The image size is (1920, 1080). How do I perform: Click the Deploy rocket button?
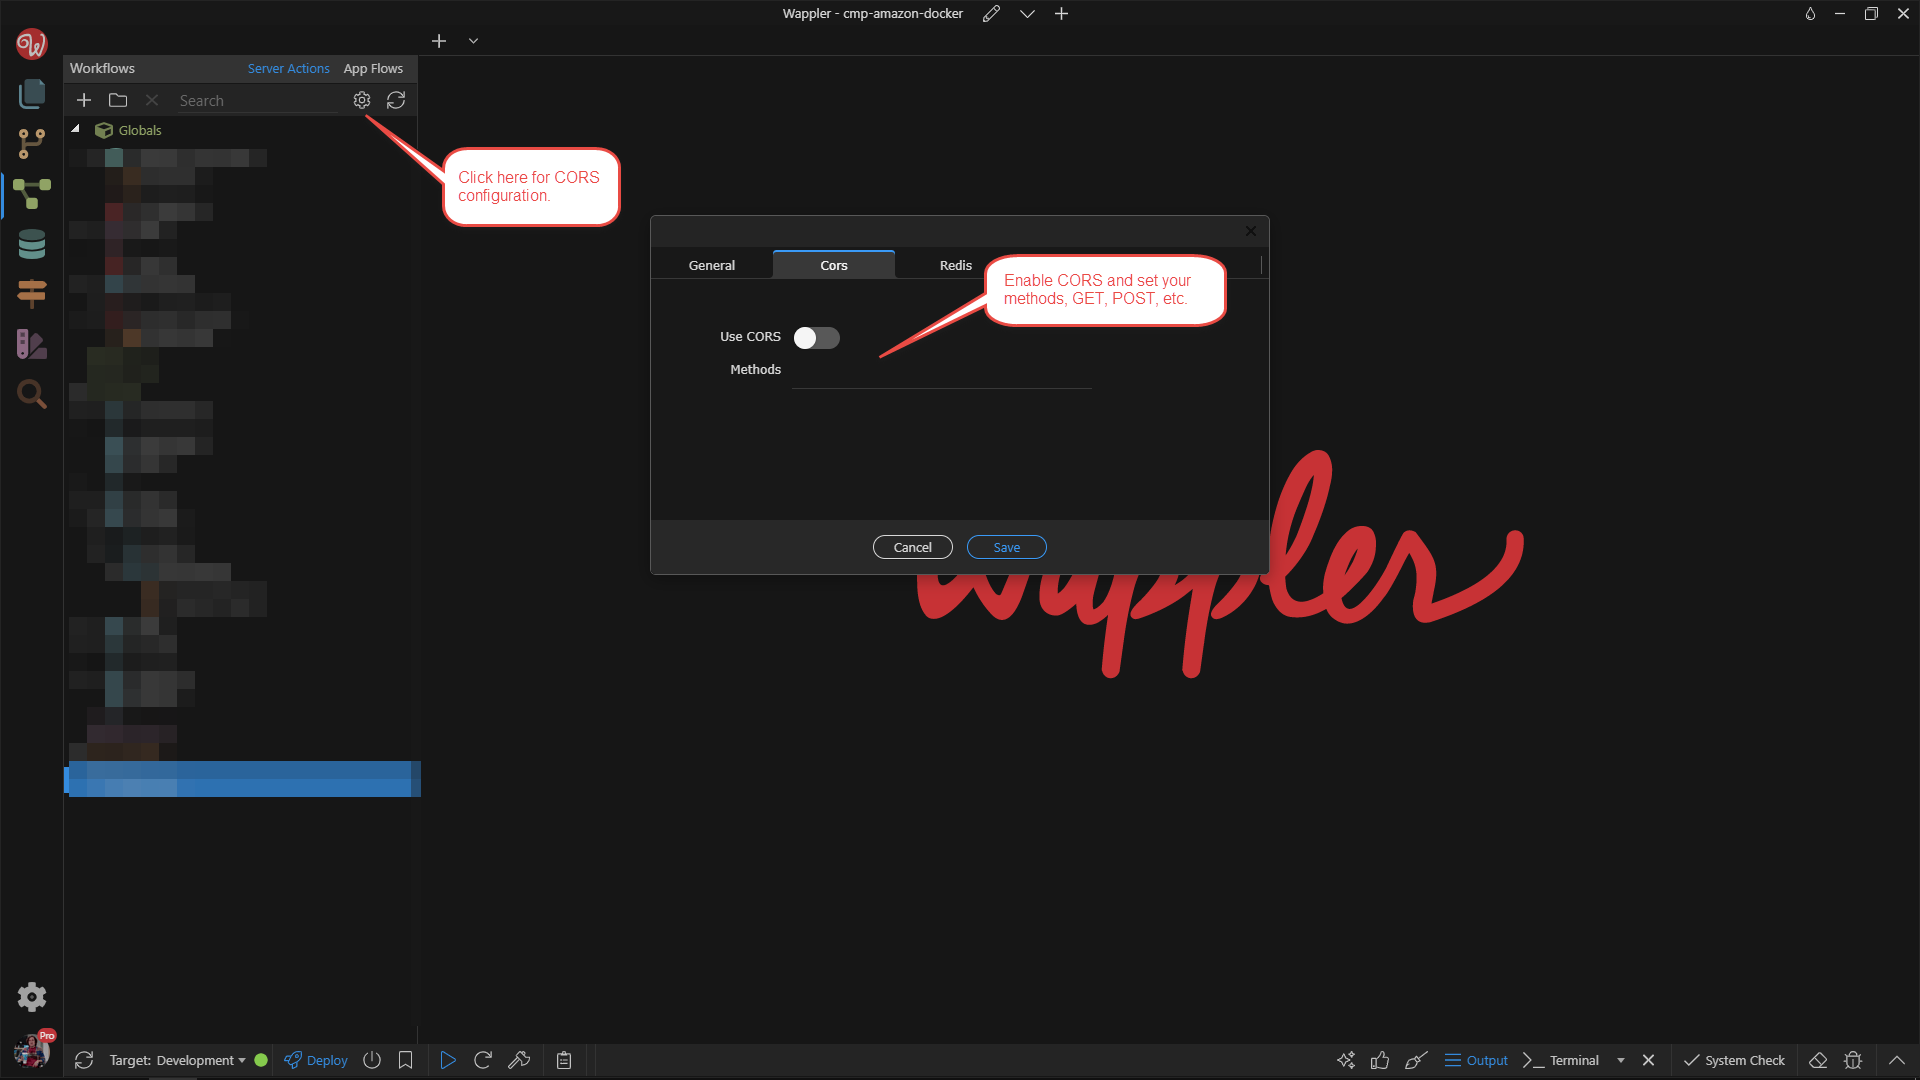(x=316, y=1060)
